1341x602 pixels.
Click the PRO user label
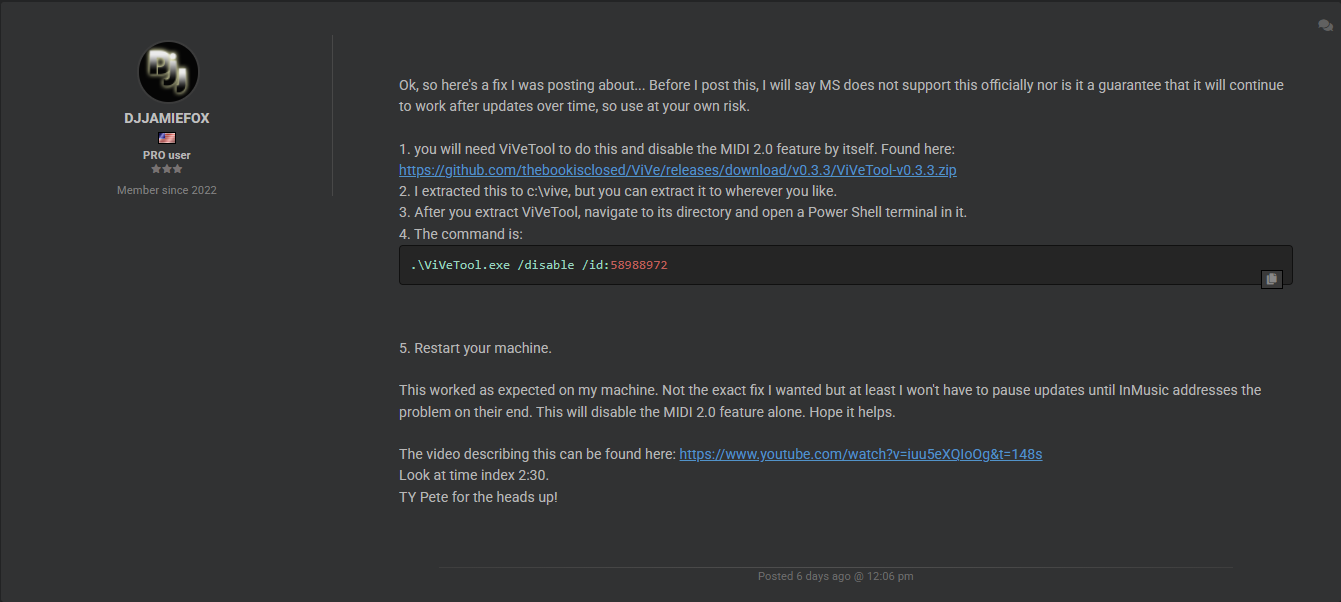pyautogui.click(x=167, y=155)
